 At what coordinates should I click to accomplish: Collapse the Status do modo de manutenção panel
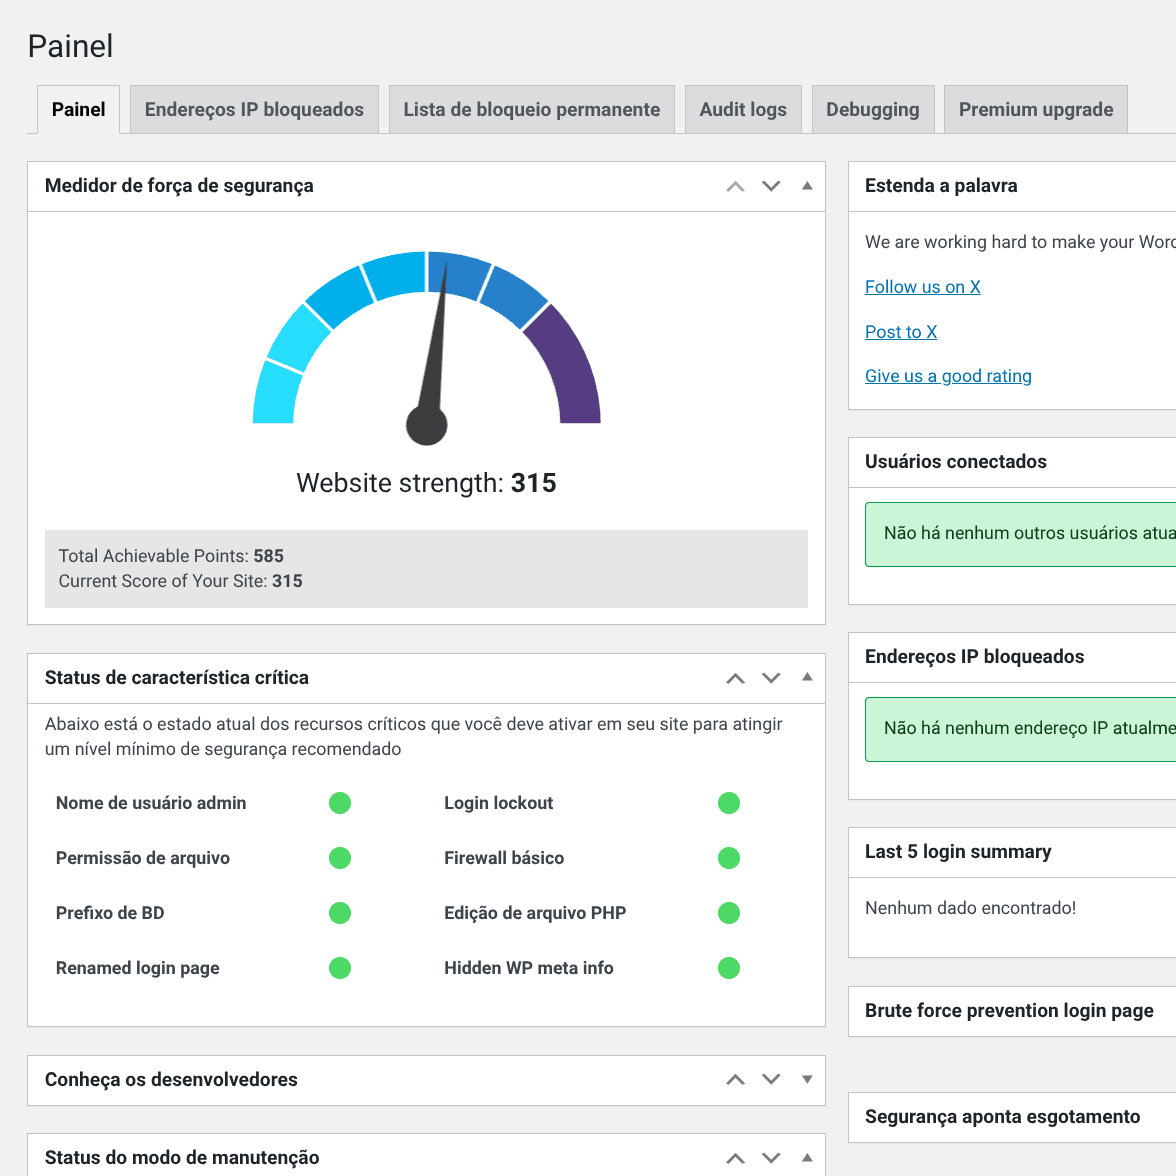pos(806,1157)
